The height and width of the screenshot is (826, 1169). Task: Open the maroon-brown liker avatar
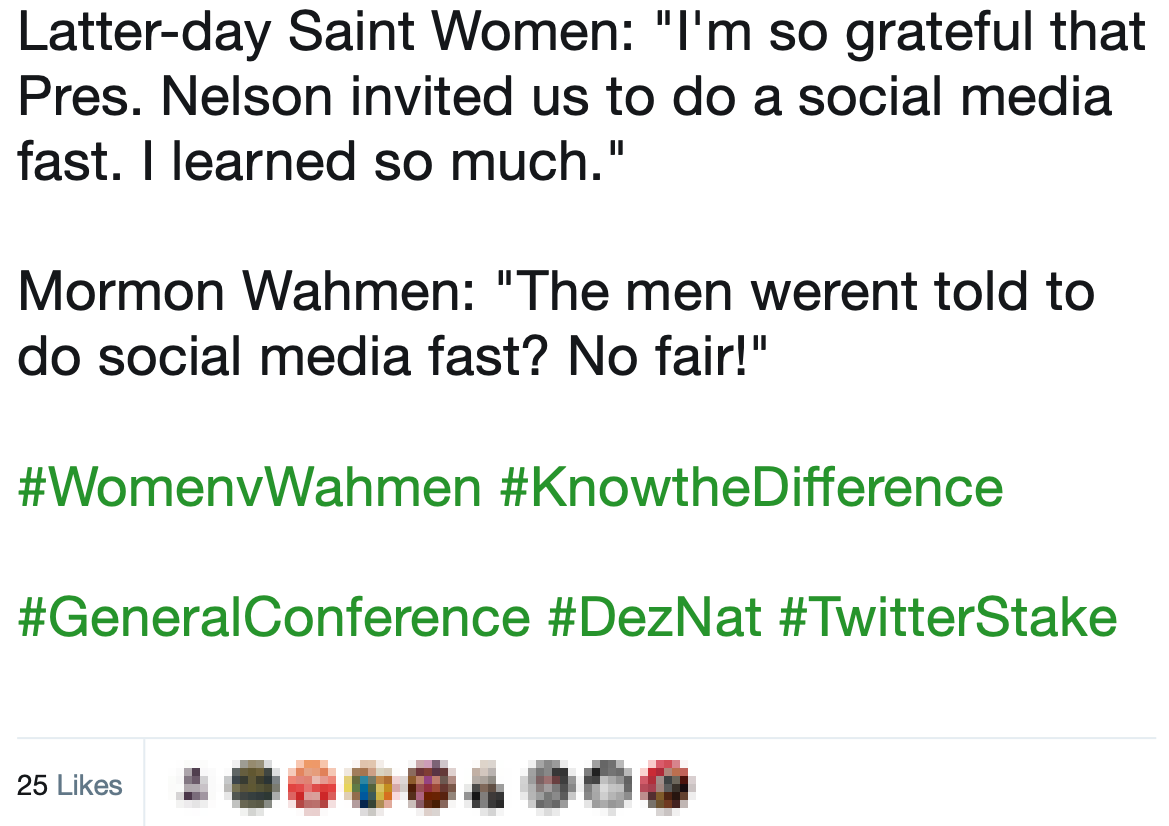pyautogui.click(x=430, y=785)
